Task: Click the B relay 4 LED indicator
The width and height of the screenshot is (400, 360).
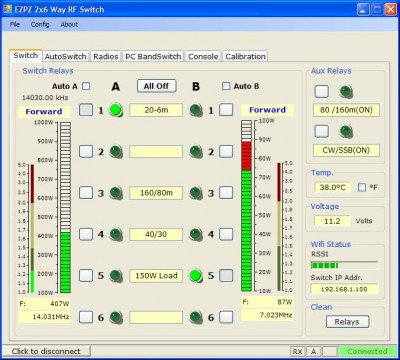Action: (x=196, y=234)
